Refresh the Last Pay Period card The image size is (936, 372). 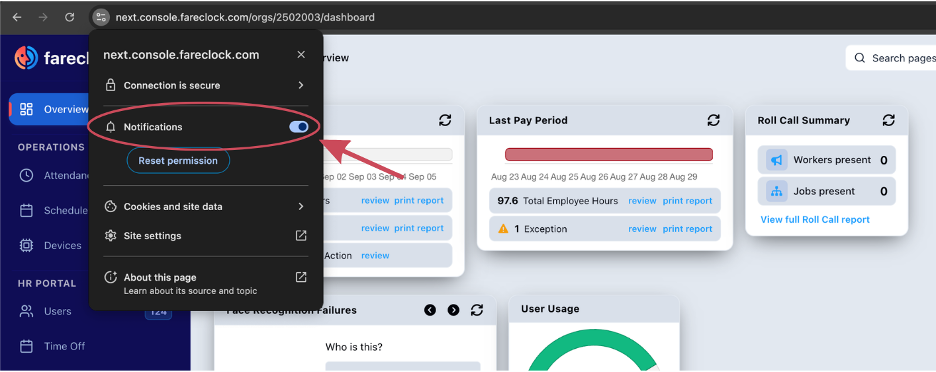(713, 120)
